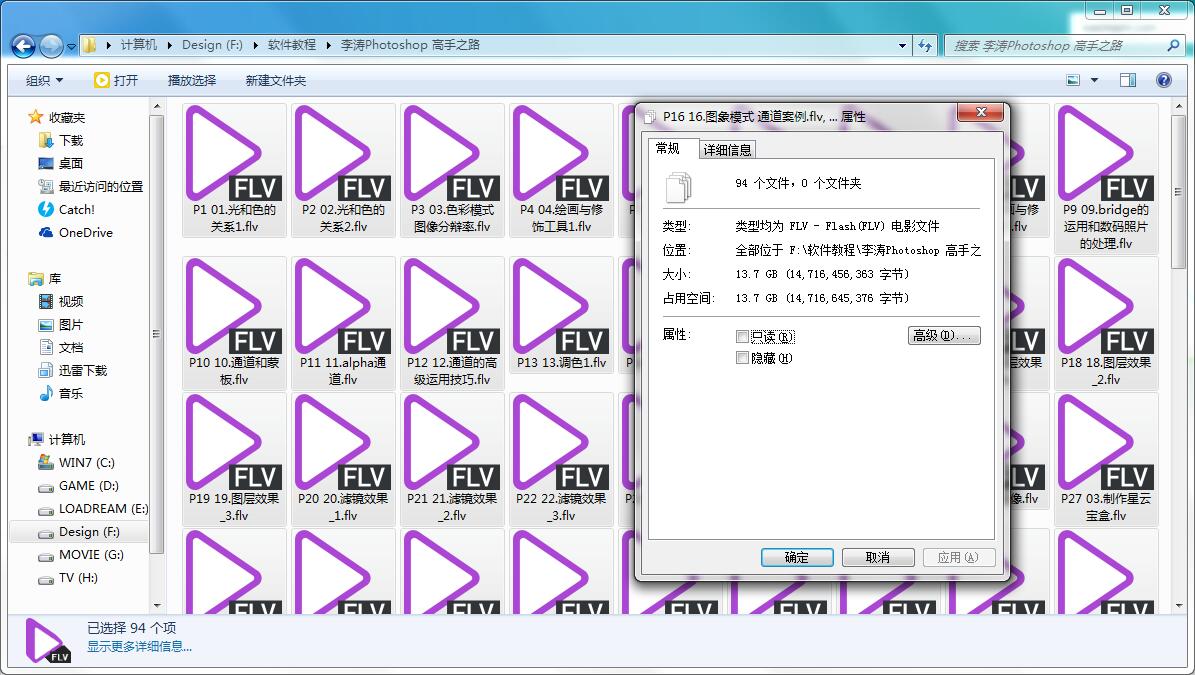Screen dimensions: 1195x675
Task: Open OneDrive from the sidebar
Action: click(x=86, y=232)
